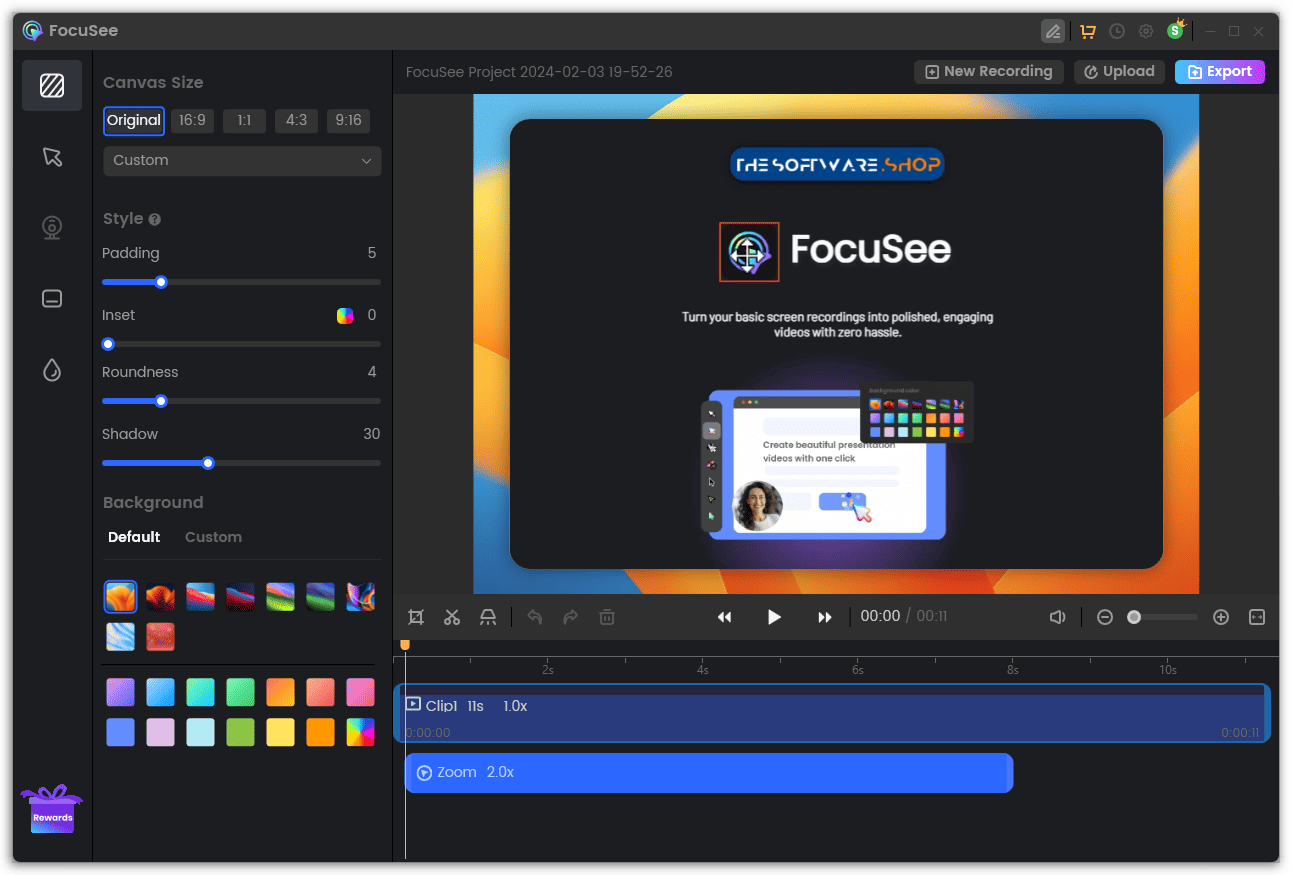Select Clip1 on the timeline
Image resolution: width=1292 pixels, height=875 pixels.
(x=832, y=713)
